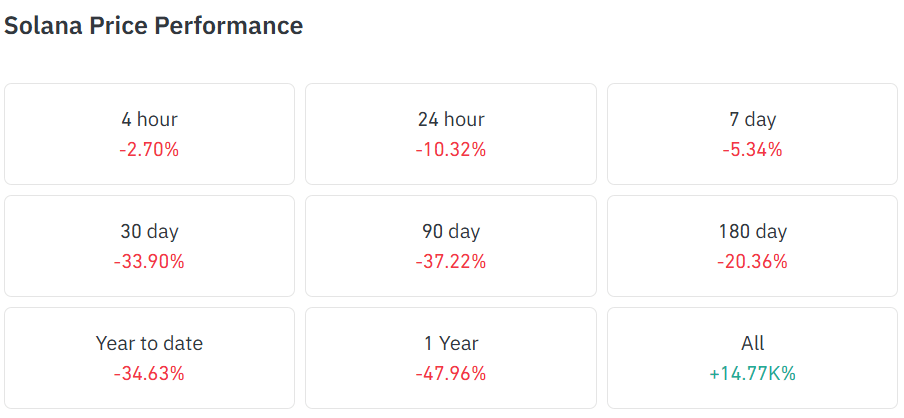The image size is (904, 418).
Task: Click the word Performance in the heading
Action: click(x=228, y=26)
